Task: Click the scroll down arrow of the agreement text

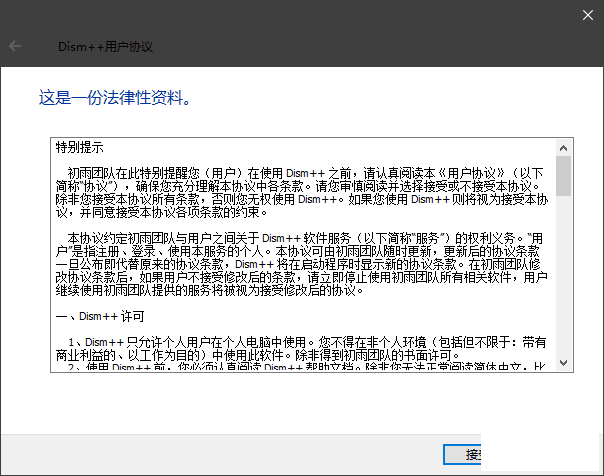Action: [x=563, y=363]
